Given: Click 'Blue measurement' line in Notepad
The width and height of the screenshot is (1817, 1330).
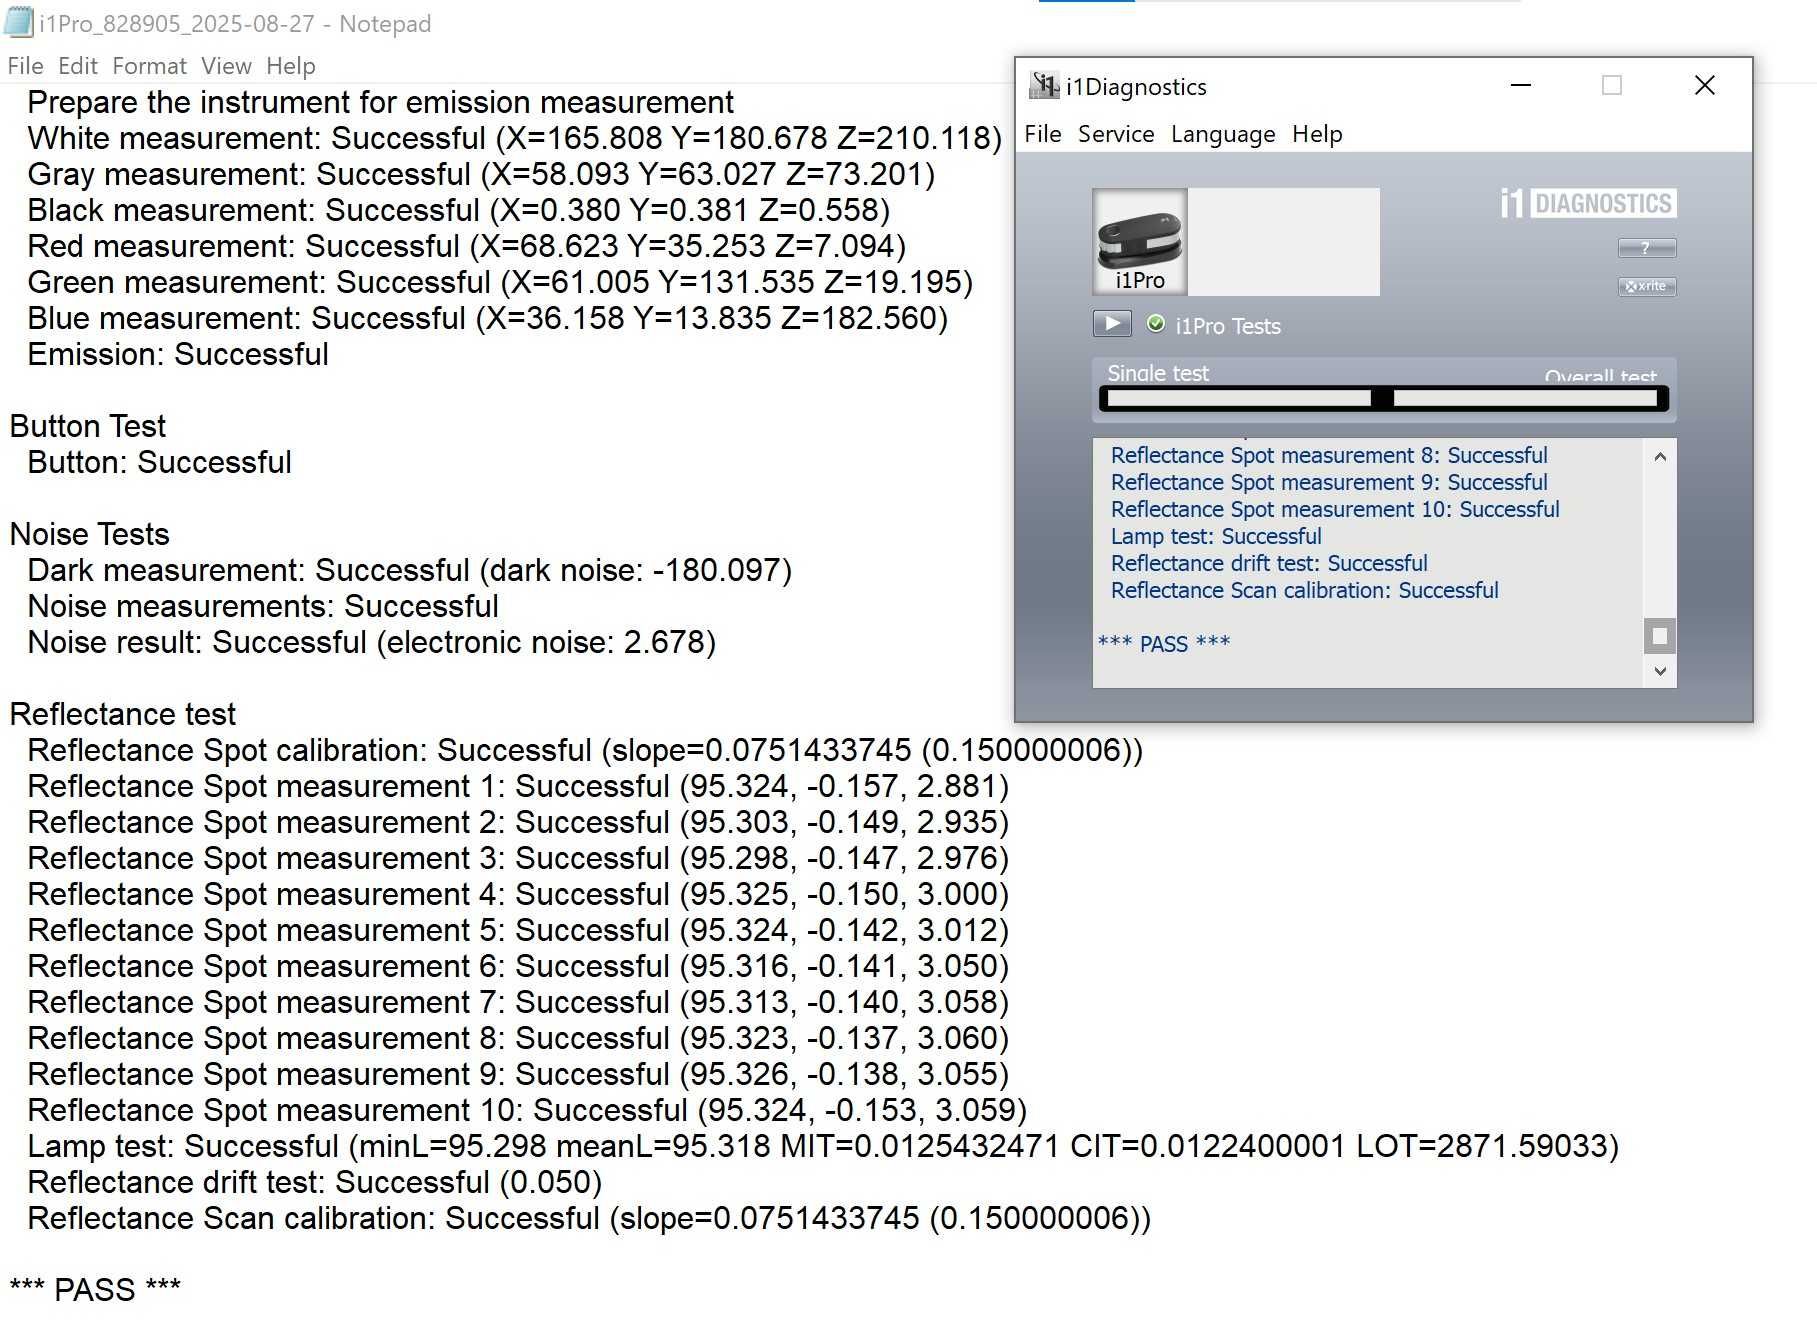Looking at the screenshot, I should tap(487, 318).
